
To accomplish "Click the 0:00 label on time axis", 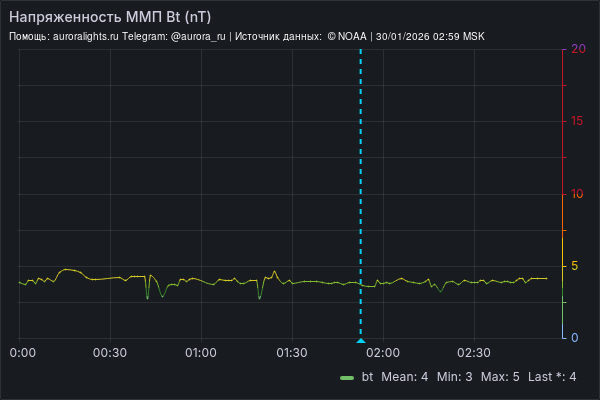I will (x=22, y=353).
